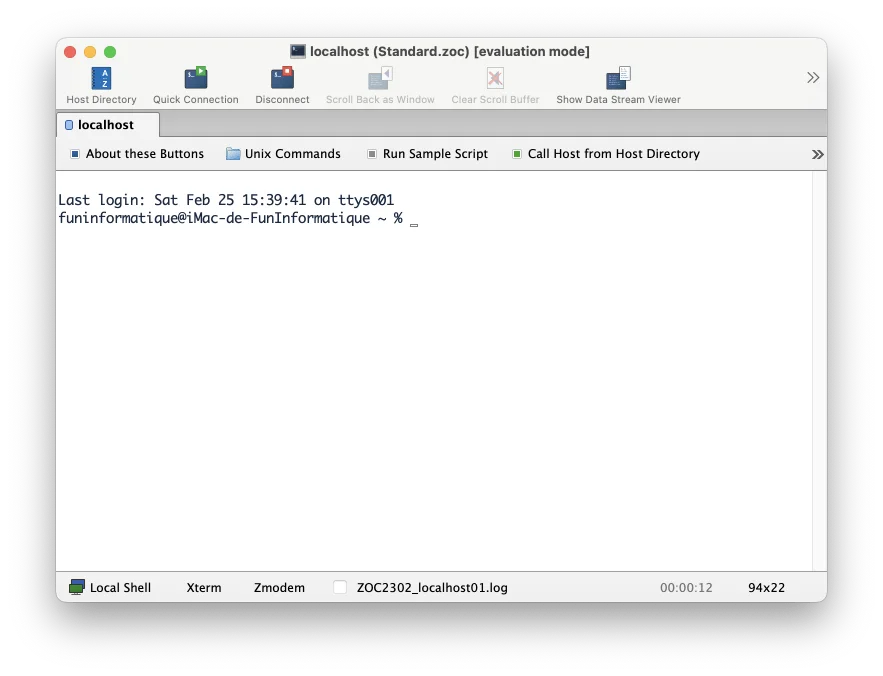This screenshot has width=883, height=676.
Task: Switch to the localhost tab
Action: [105, 124]
